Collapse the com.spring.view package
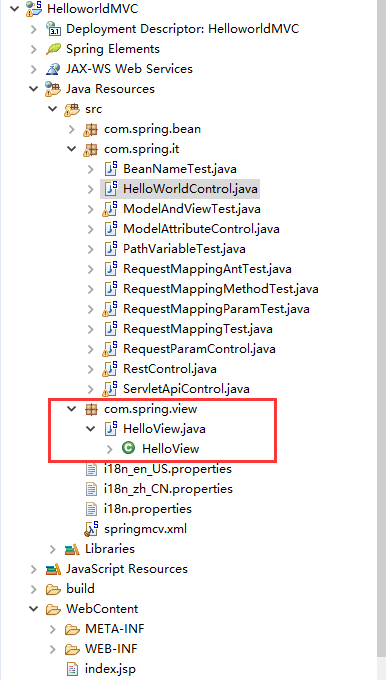 click(x=72, y=409)
